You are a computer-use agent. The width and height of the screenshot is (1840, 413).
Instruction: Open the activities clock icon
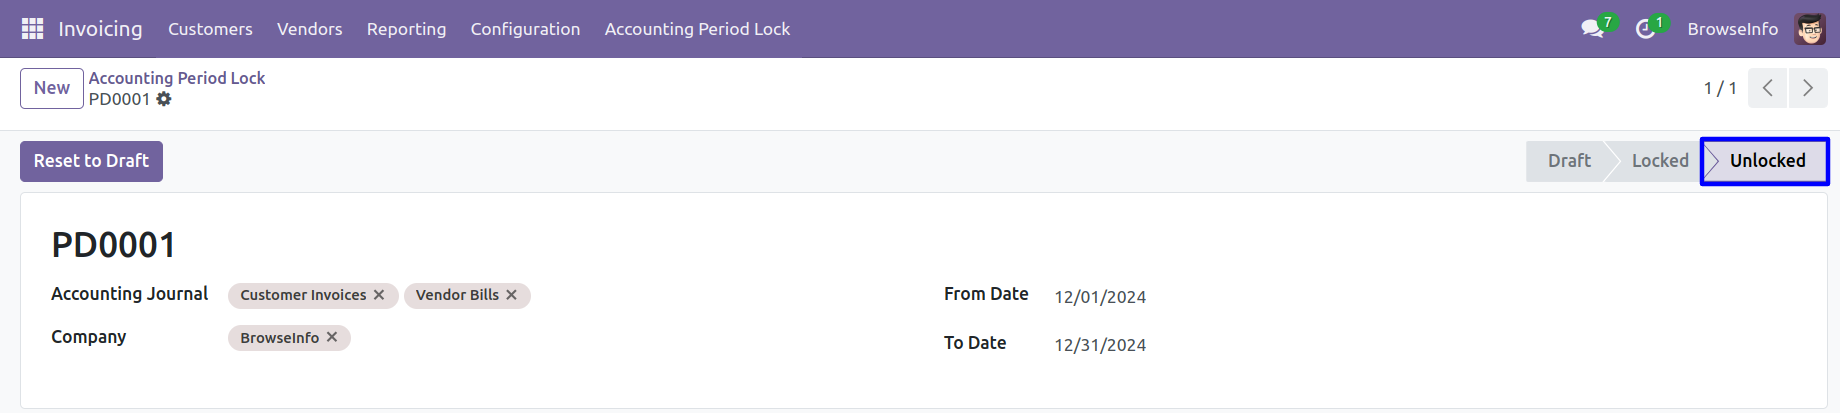pyautogui.click(x=1645, y=29)
